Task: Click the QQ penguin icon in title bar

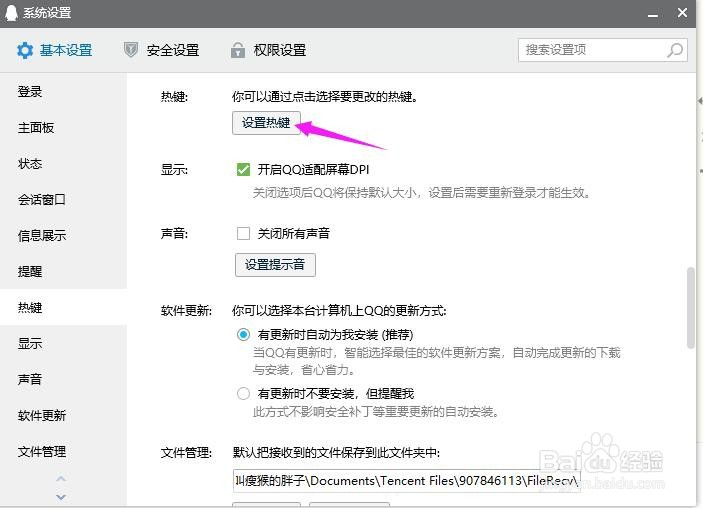Action: [x=11, y=13]
